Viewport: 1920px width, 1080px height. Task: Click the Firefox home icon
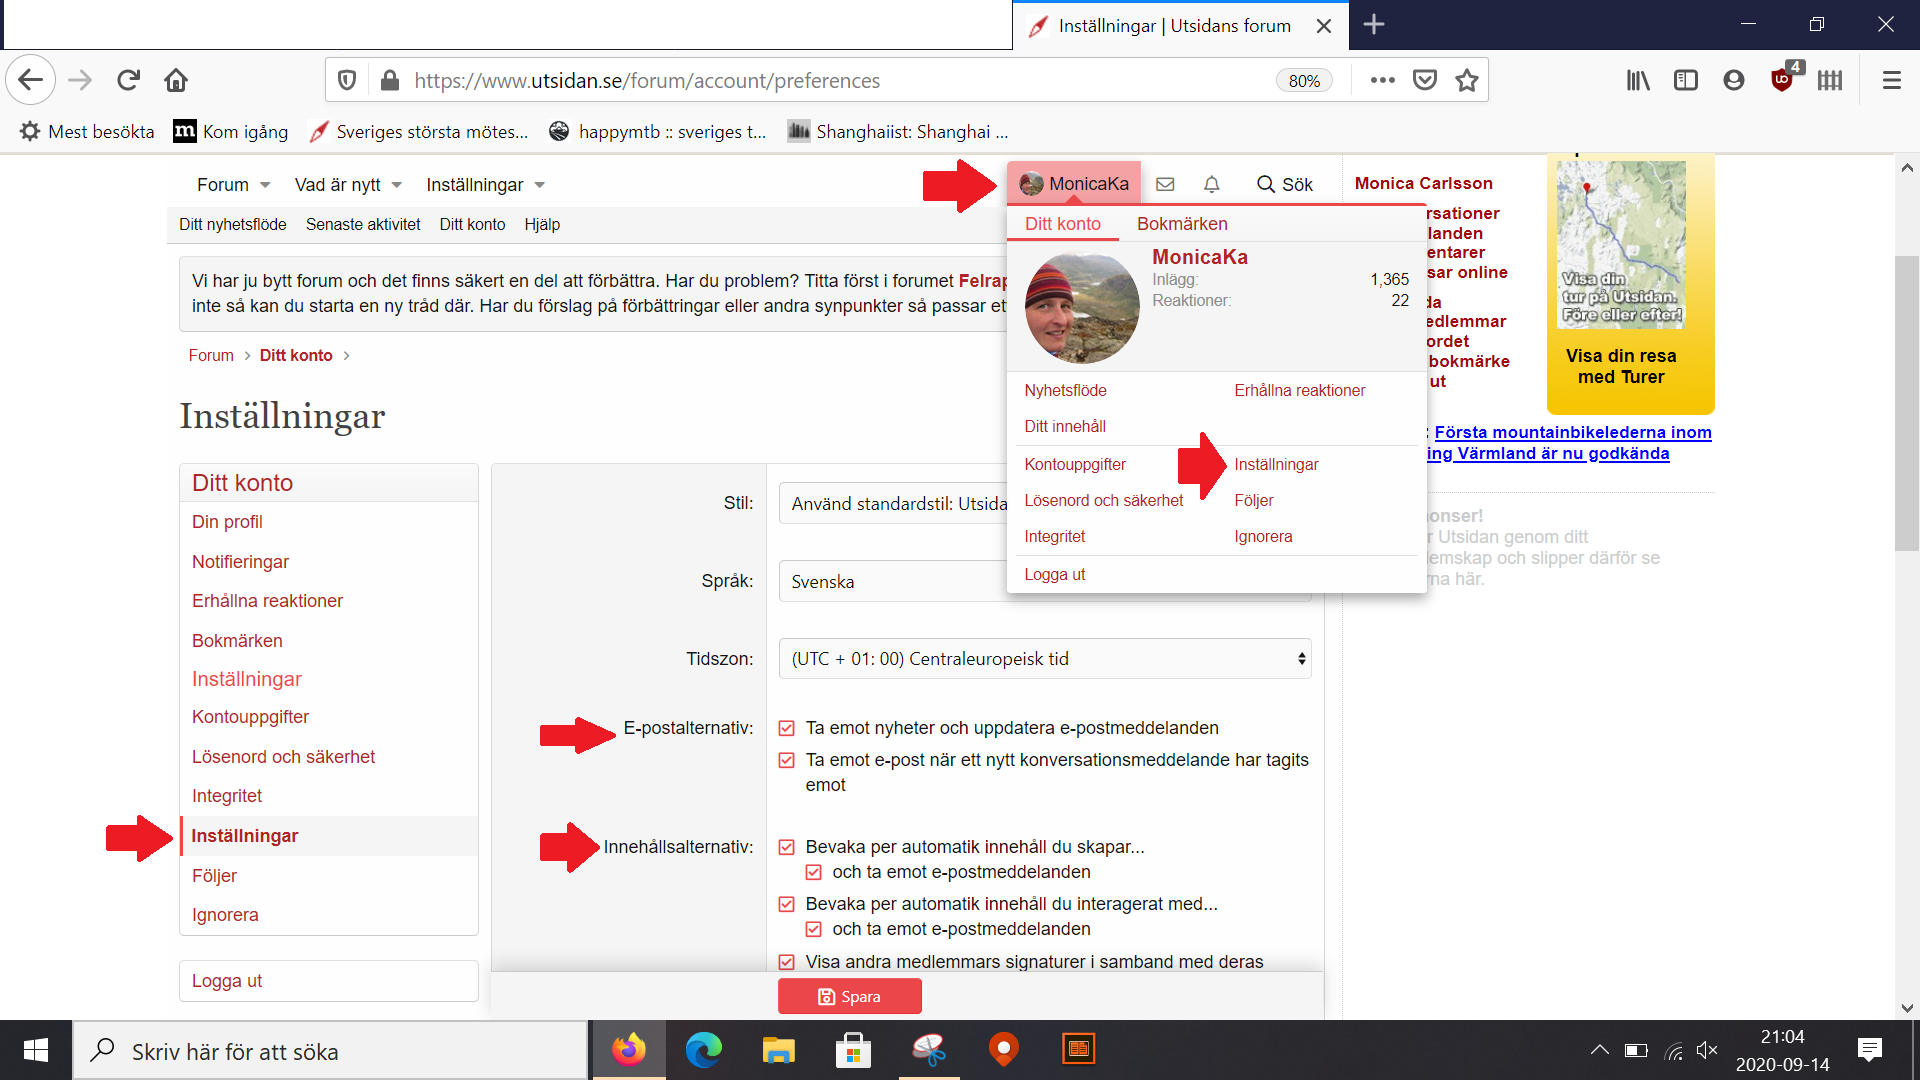tap(176, 80)
